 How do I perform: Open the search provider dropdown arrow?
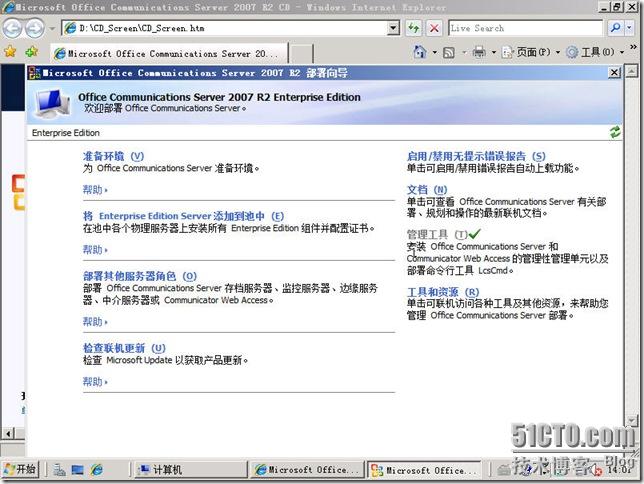tap(629, 28)
